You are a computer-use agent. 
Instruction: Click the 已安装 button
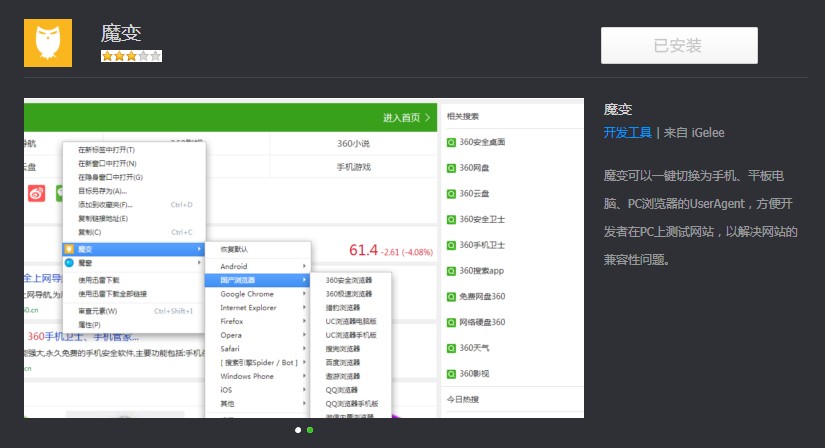point(679,45)
